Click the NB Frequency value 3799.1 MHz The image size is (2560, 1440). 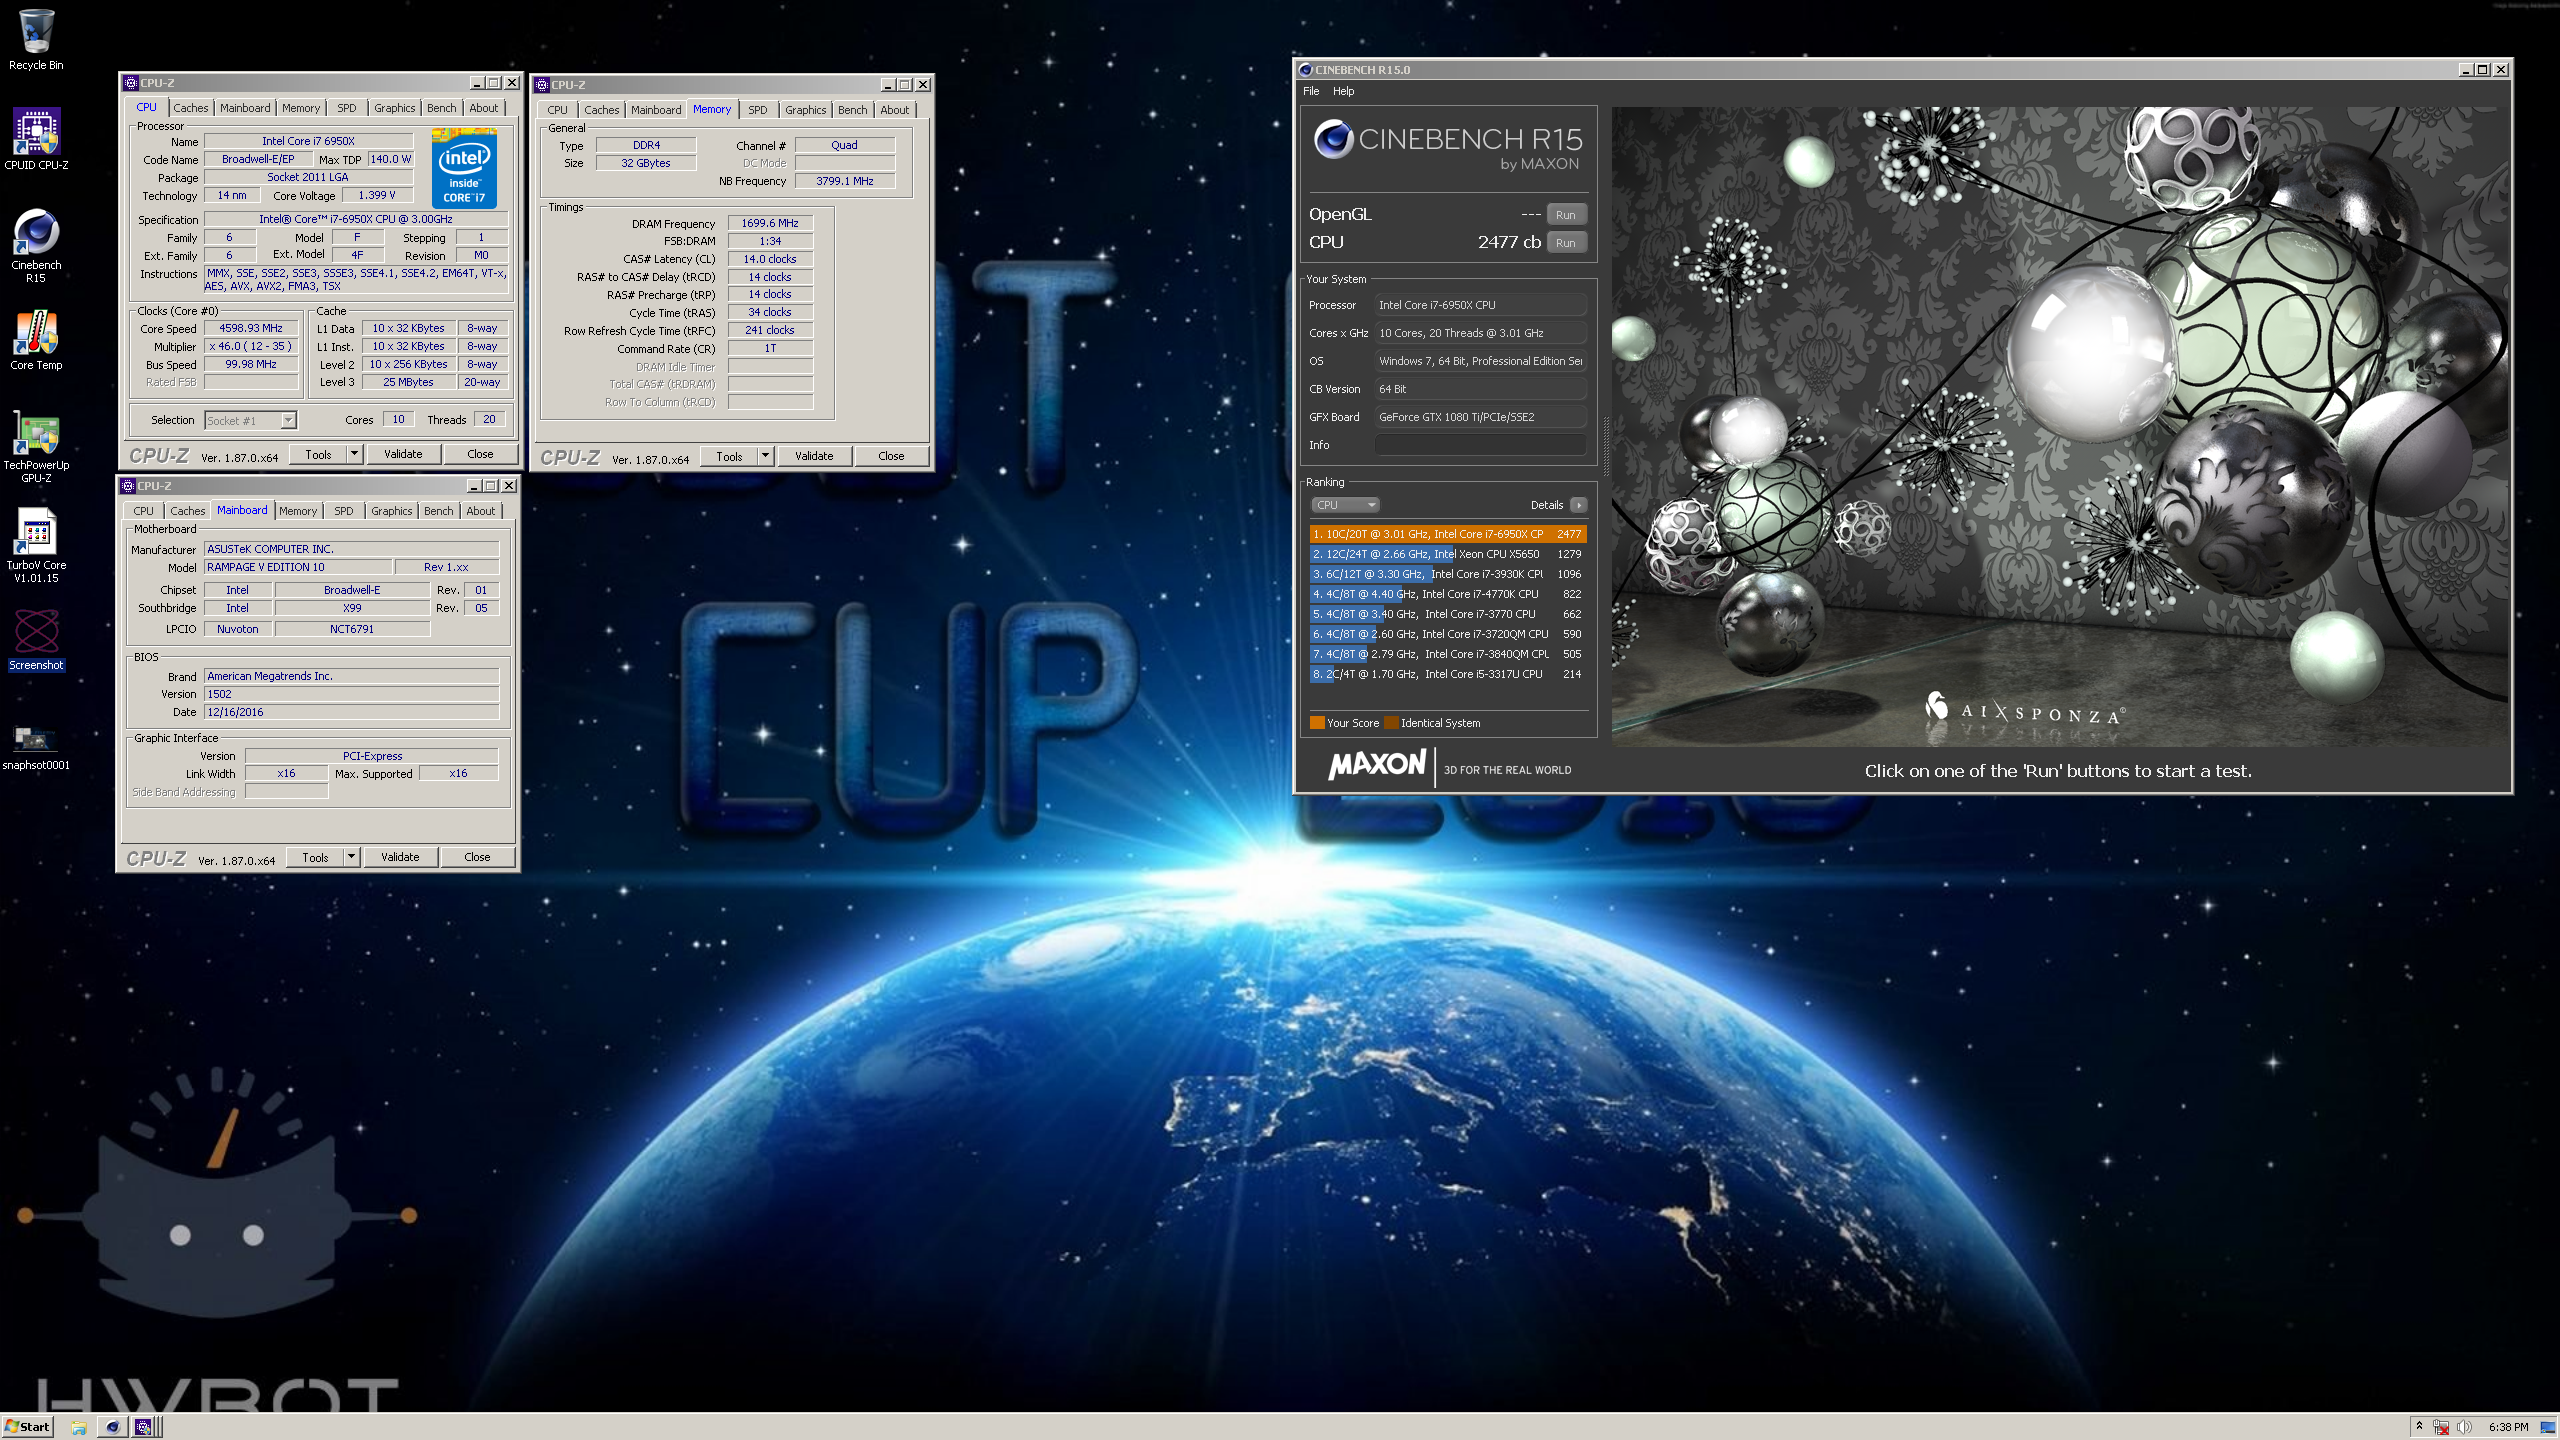[845, 181]
